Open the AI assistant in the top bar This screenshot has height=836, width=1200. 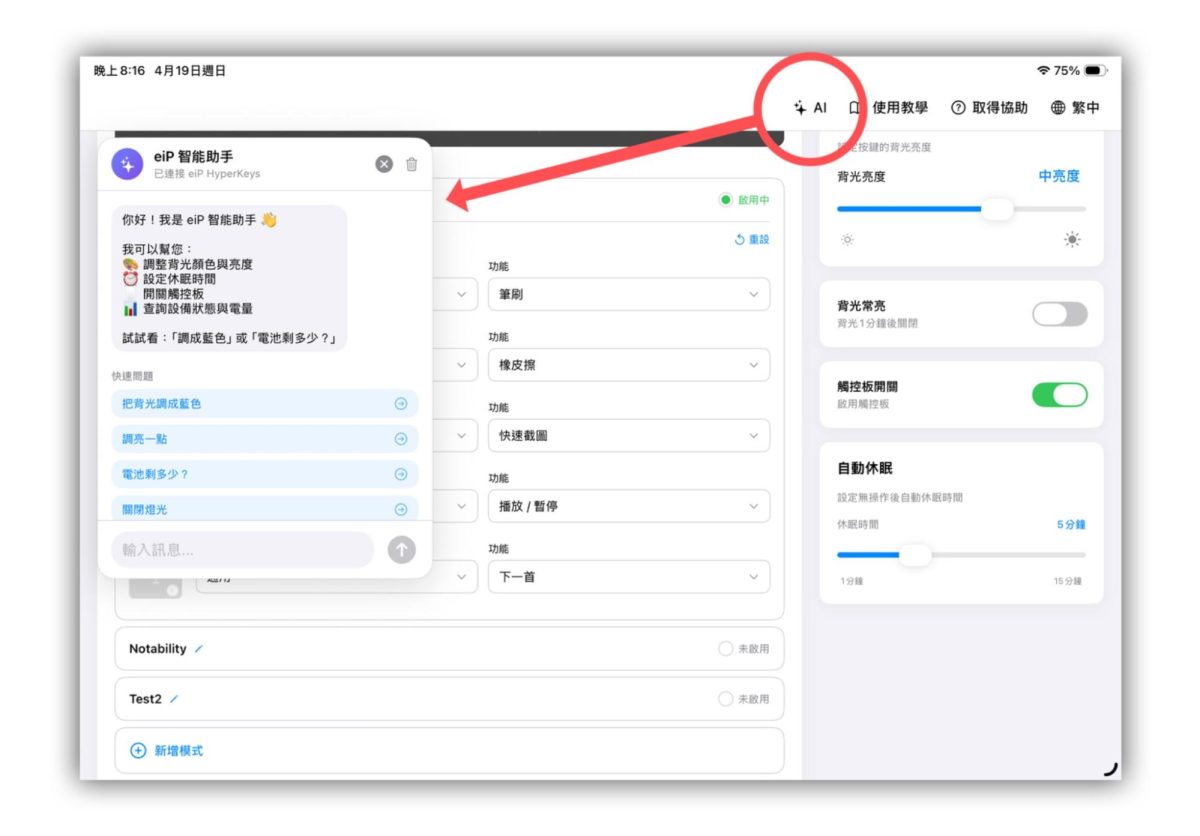pos(810,108)
